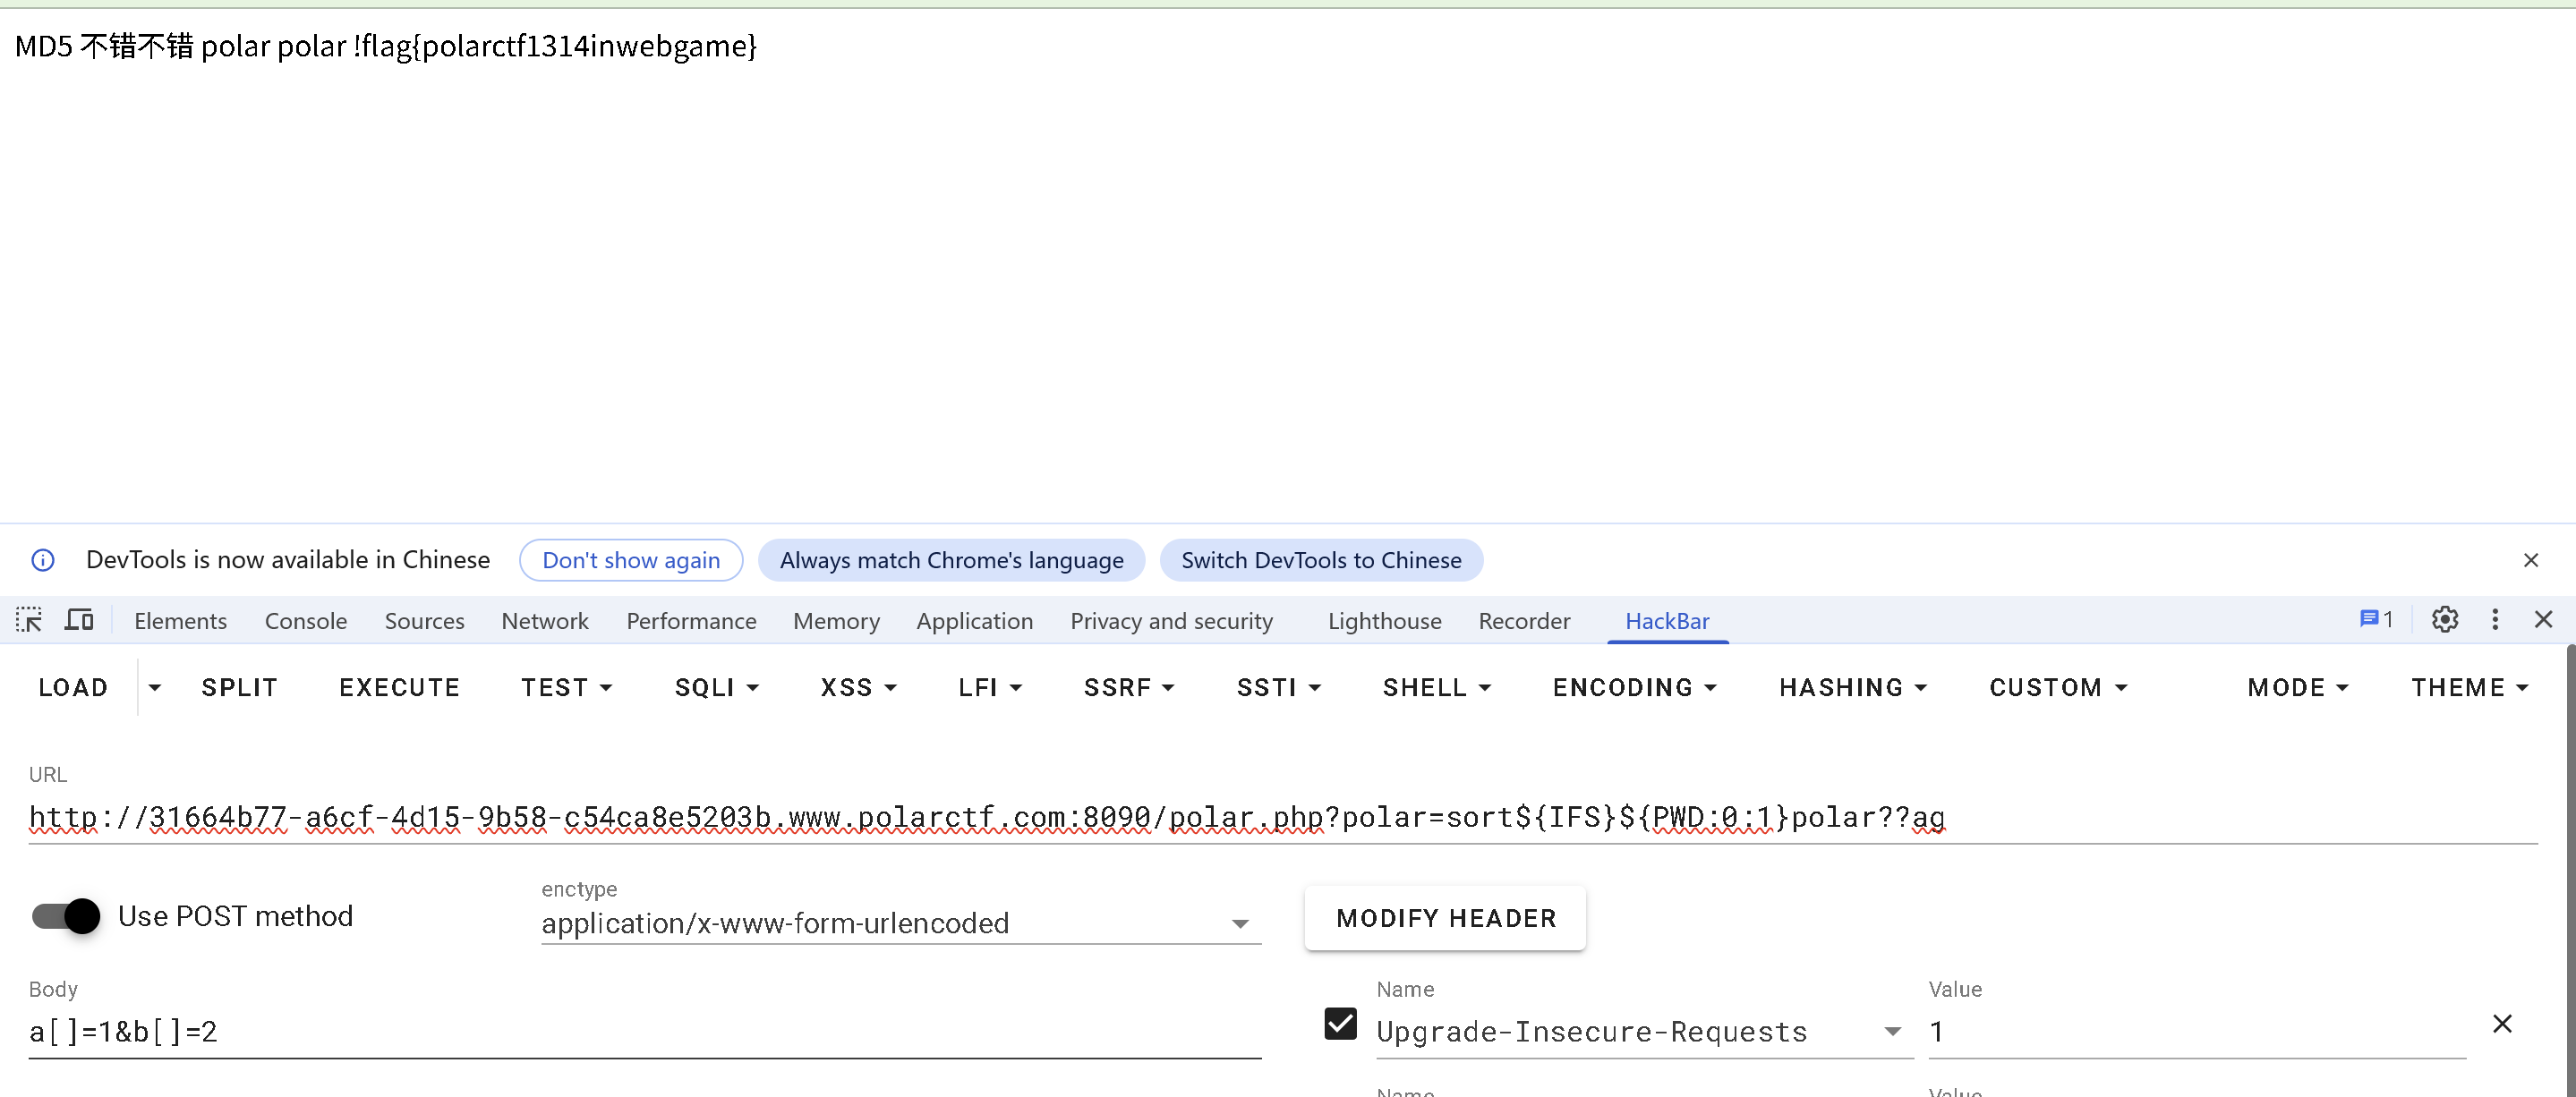Image resolution: width=2576 pixels, height=1097 pixels.
Task: Toggle the device toolbar icon
Action: 79,620
